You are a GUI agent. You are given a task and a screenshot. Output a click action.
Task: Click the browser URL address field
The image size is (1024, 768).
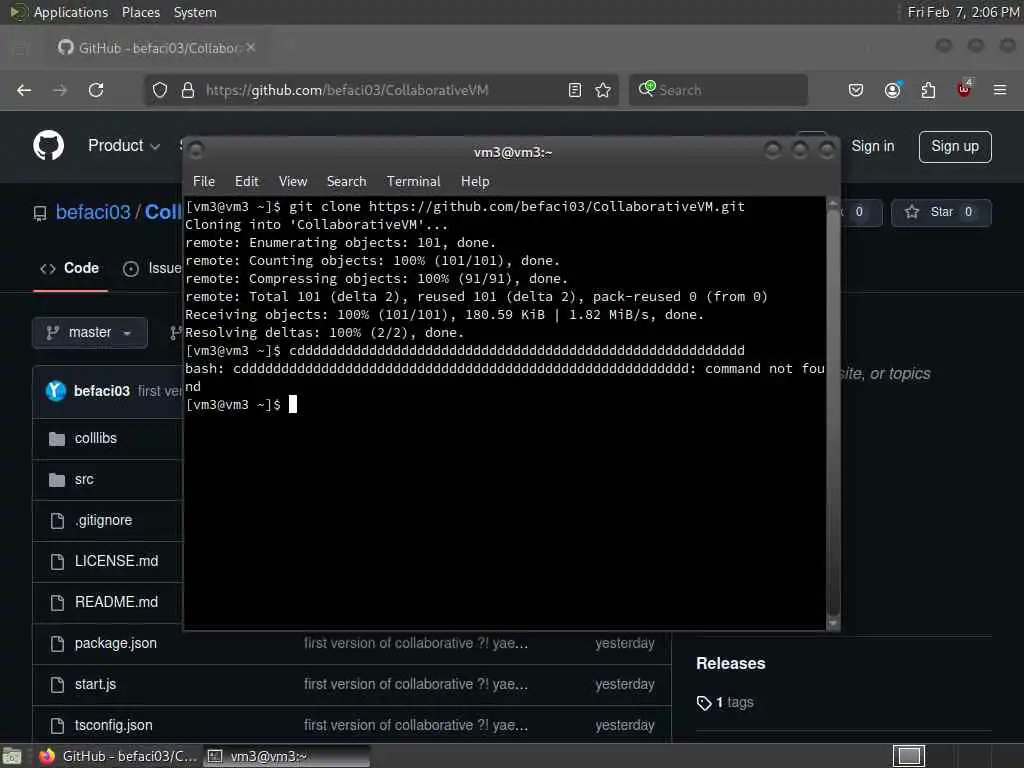click(383, 90)
